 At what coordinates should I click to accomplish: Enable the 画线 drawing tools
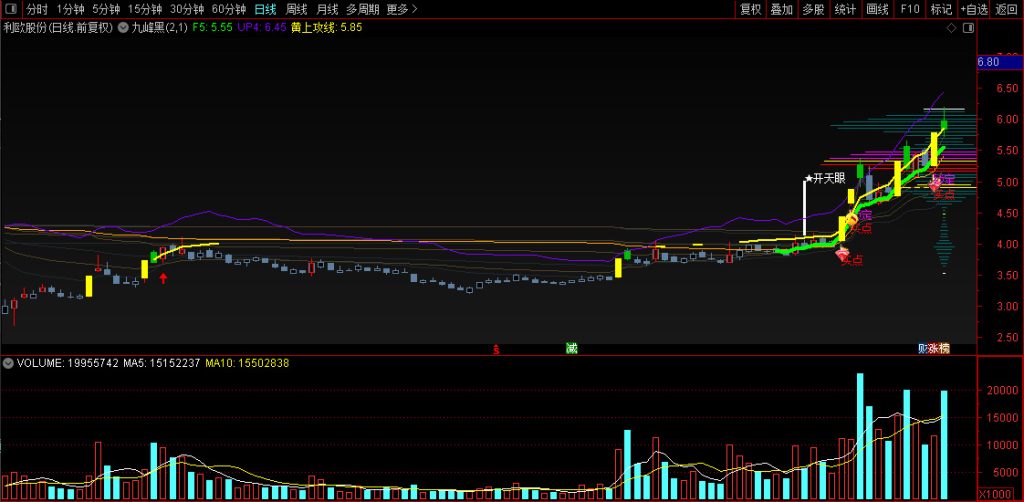(x=877, y=9)
